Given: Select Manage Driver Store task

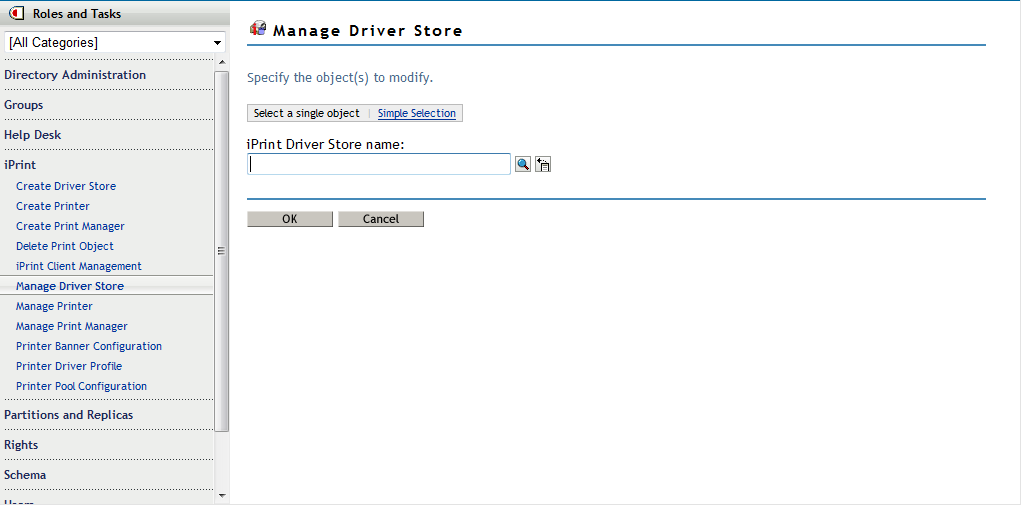Looking at the screenshot, I should point(70,286).
